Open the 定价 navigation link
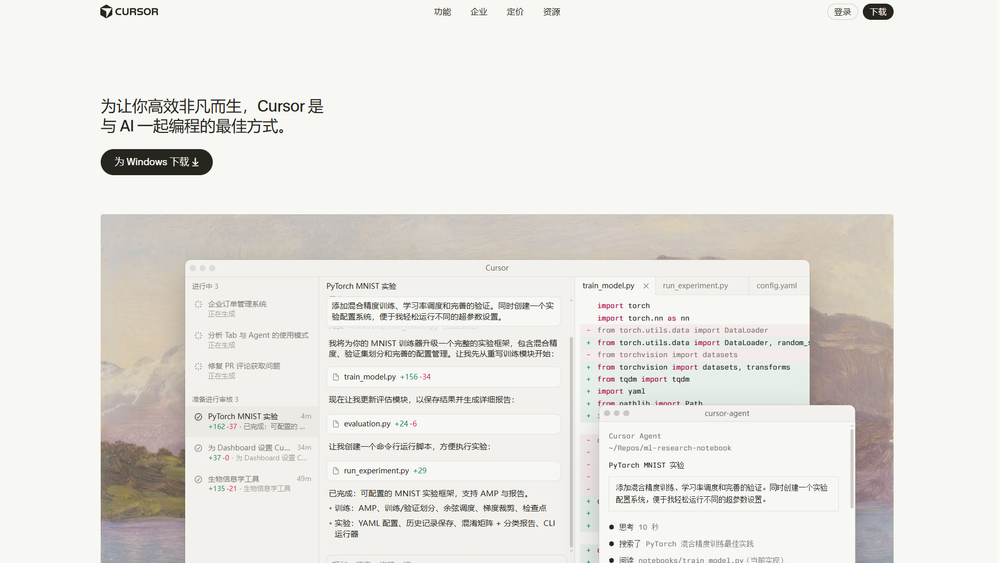1000x563 pixels. coord(515,12)
